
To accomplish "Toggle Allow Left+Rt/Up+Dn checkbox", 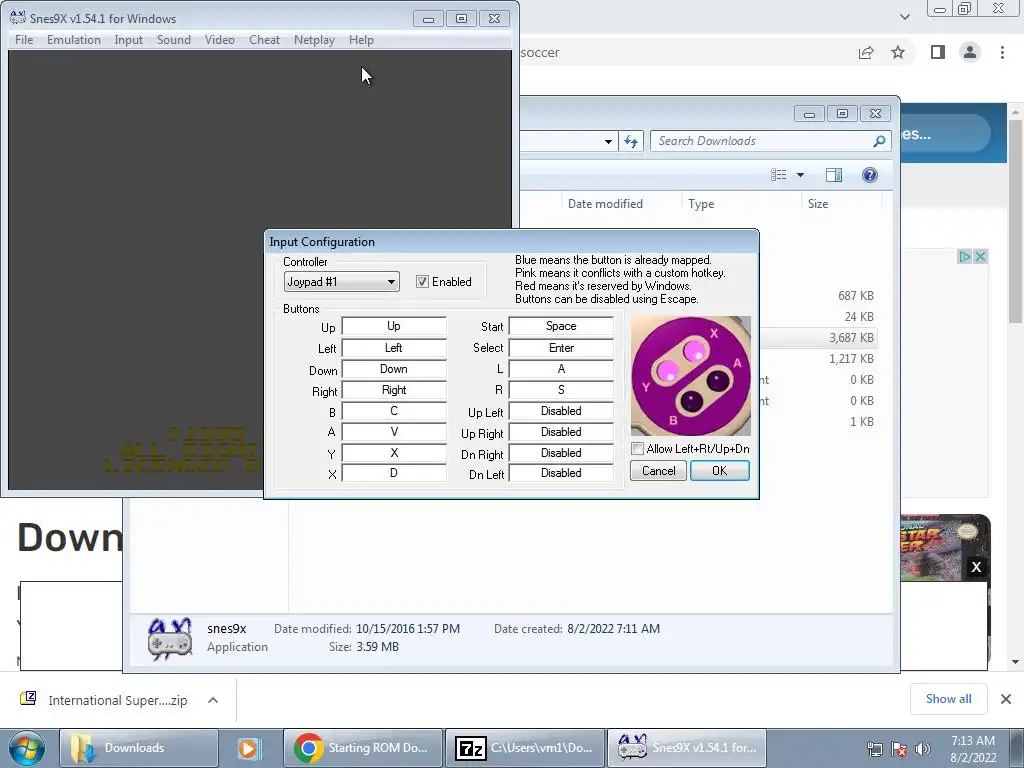I will 637,449.
